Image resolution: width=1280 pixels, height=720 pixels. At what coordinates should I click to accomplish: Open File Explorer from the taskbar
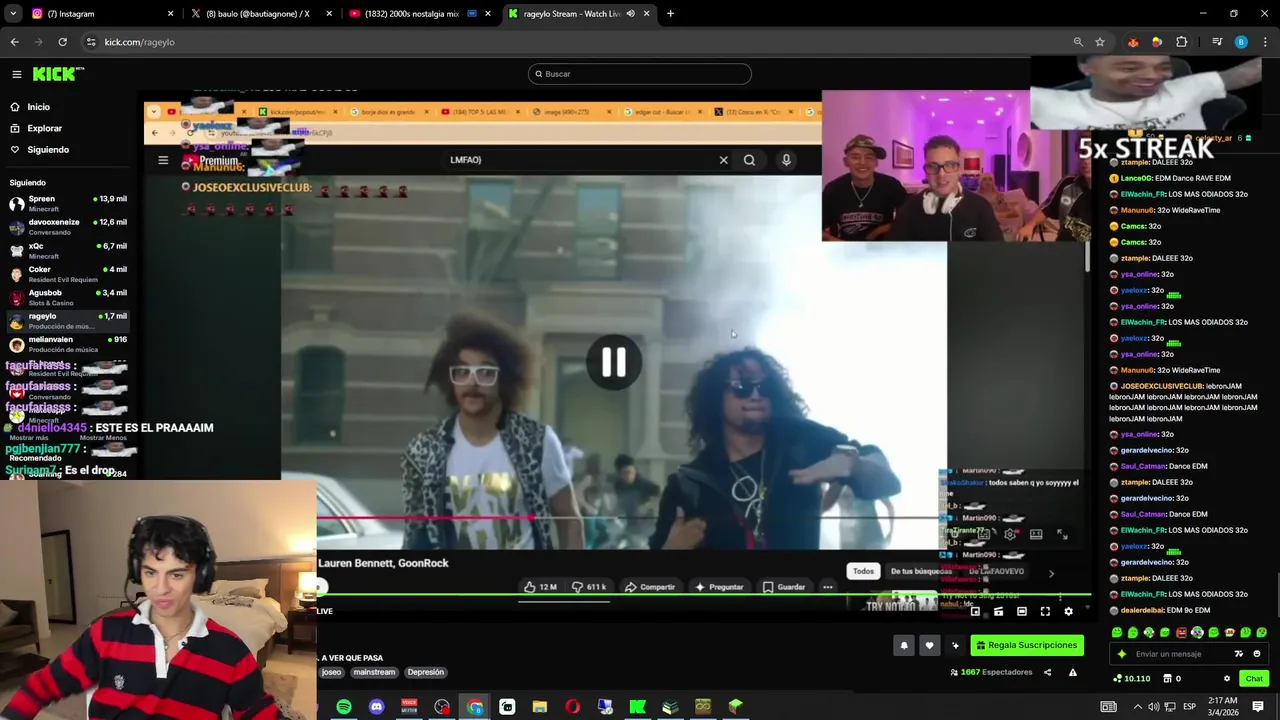click(540, 707)
